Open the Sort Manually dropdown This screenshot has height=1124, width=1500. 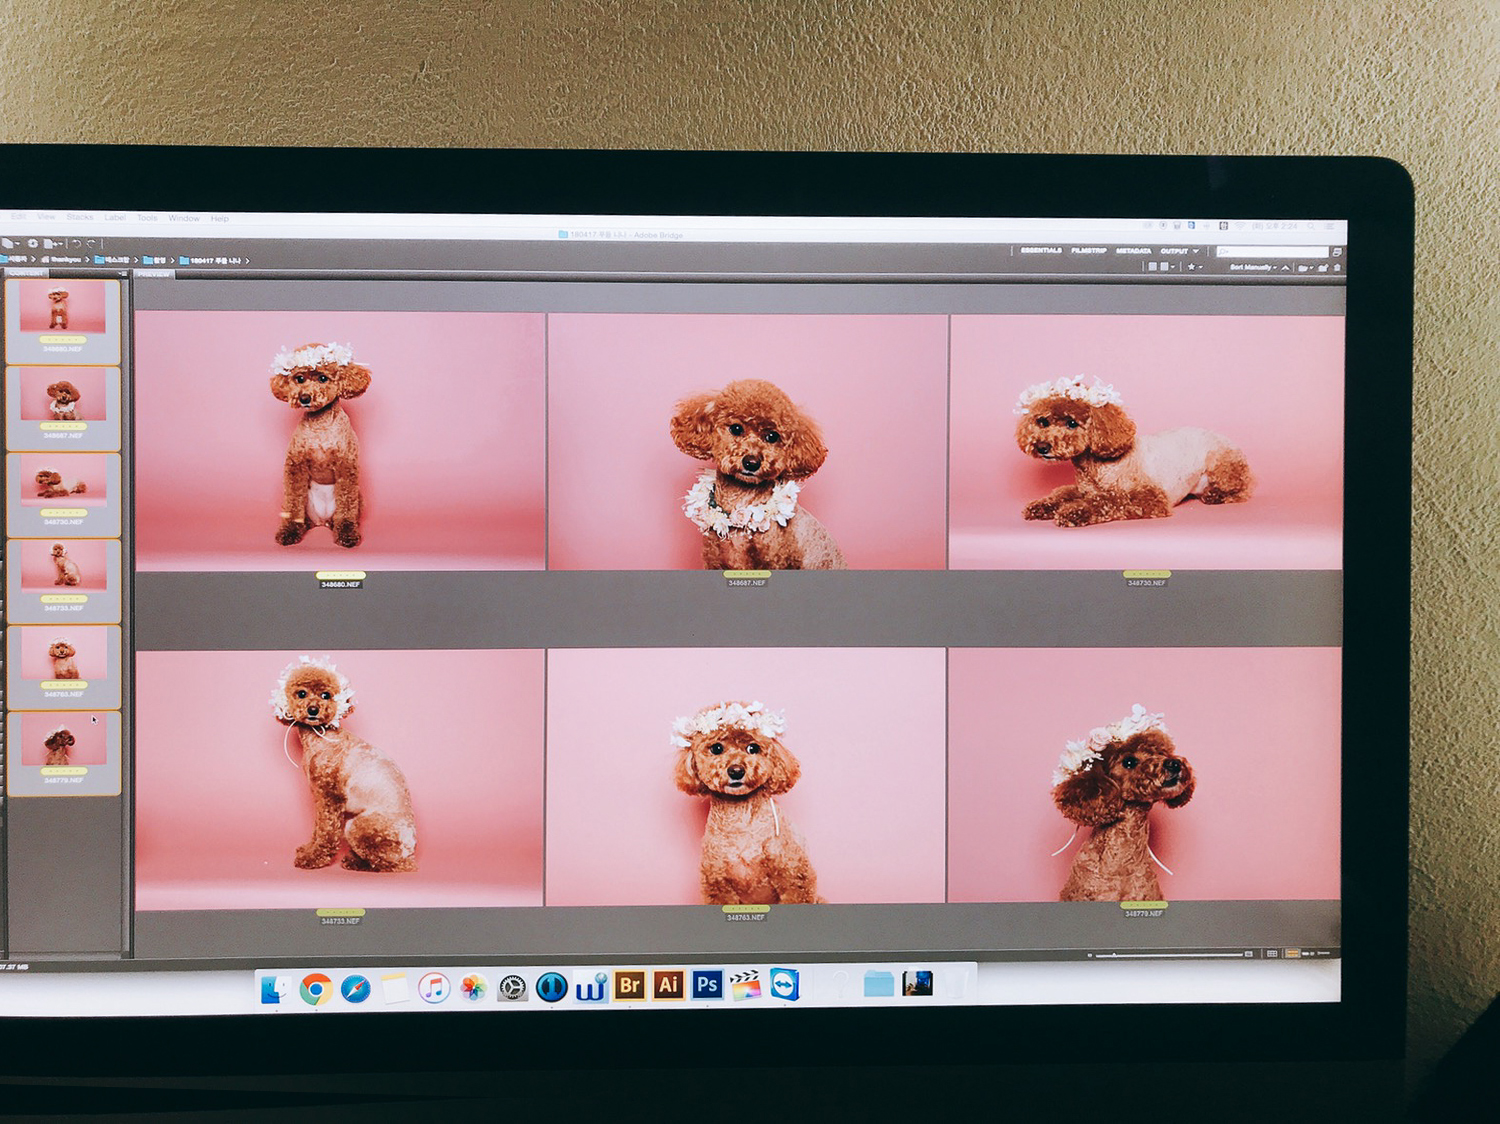(x=1254, y=267)
